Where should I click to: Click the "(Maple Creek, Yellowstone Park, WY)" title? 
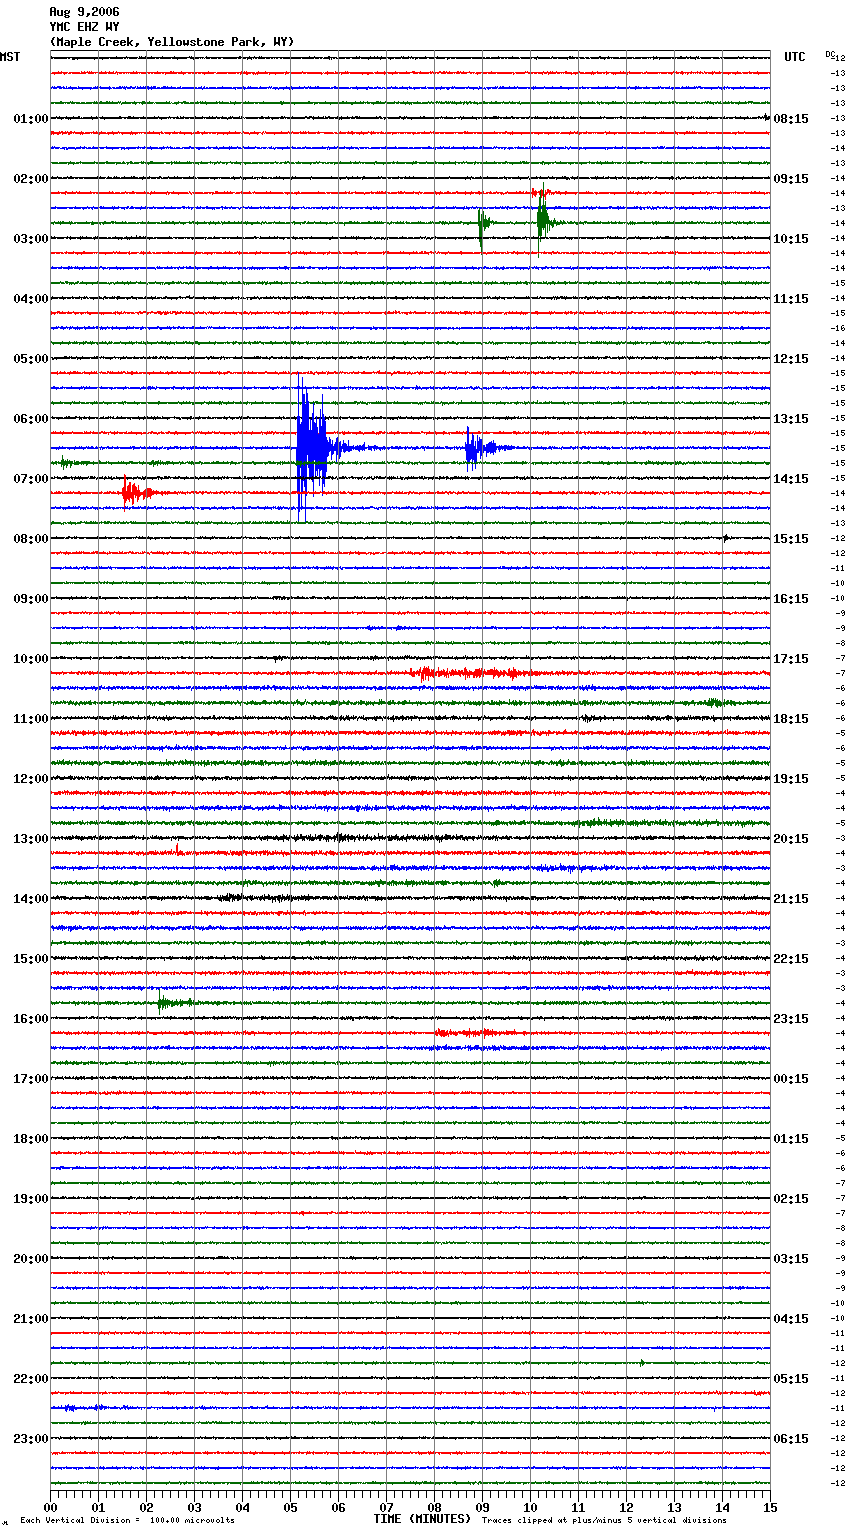172,42
